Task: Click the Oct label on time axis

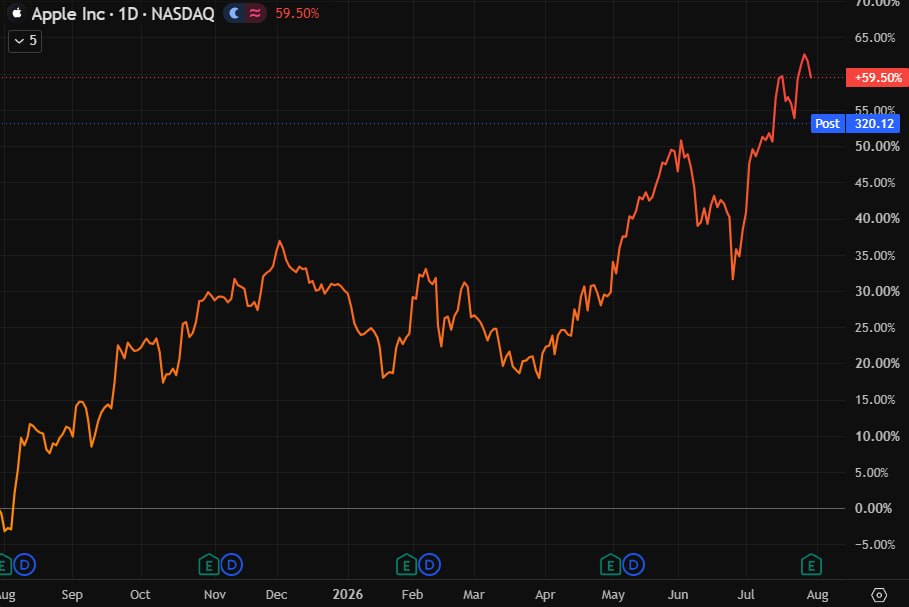Action: pyautogui.click(x=140, y=595)
